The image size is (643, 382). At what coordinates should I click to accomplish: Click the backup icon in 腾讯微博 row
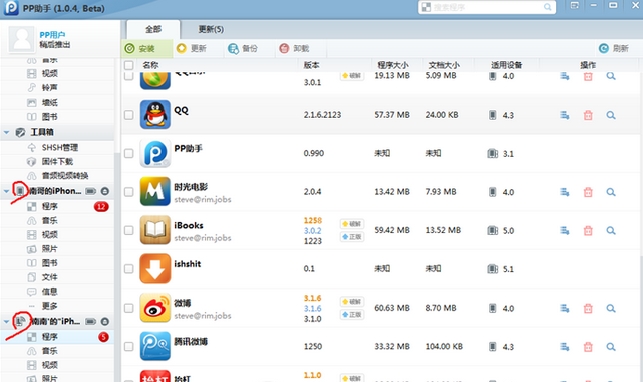565,347
